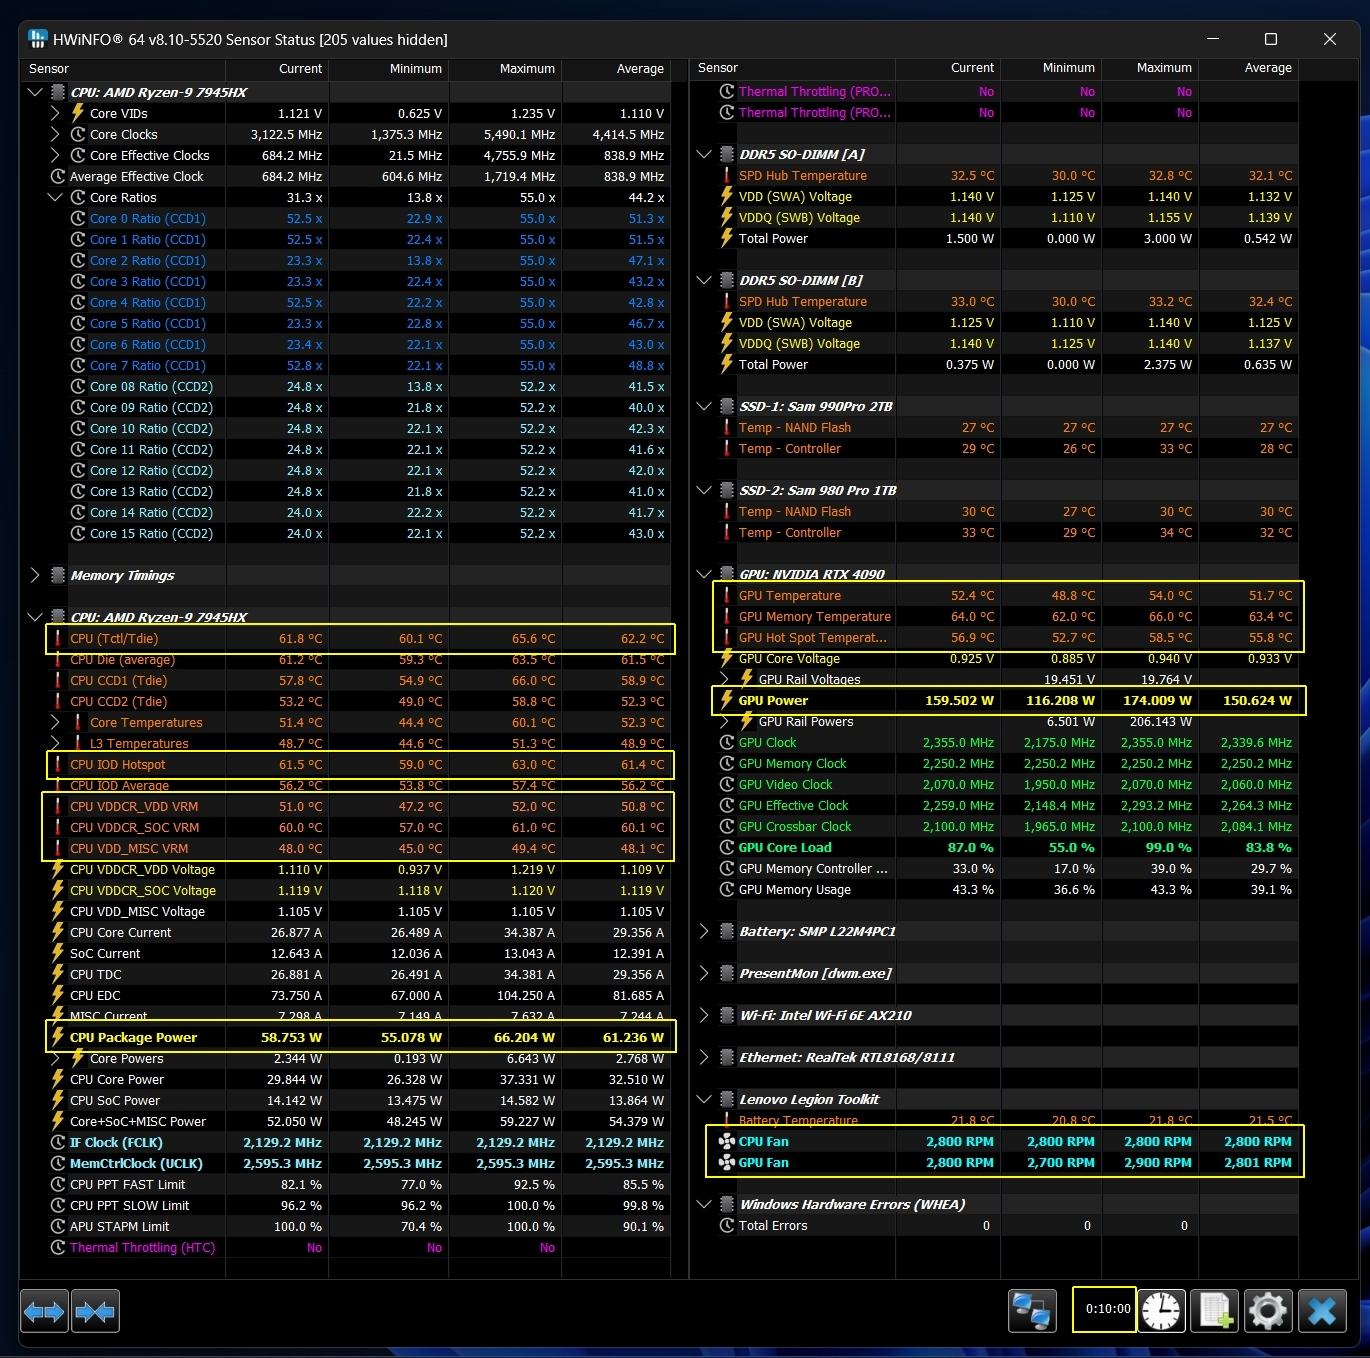Select the Core 0 Ratio (CCD1) row

coord(346,218)
